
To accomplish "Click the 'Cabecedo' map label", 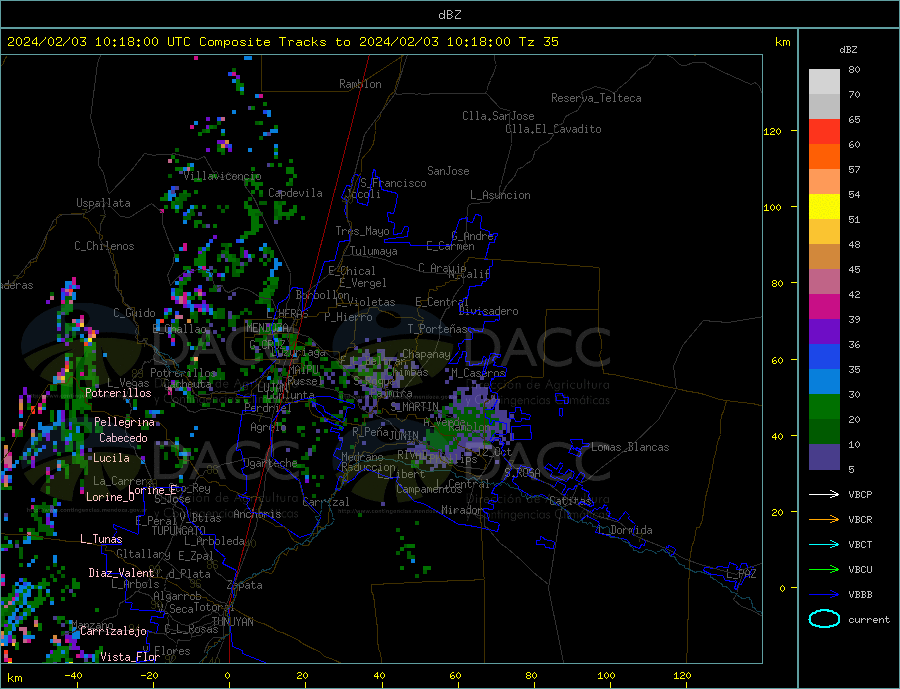I will [123, 438].
